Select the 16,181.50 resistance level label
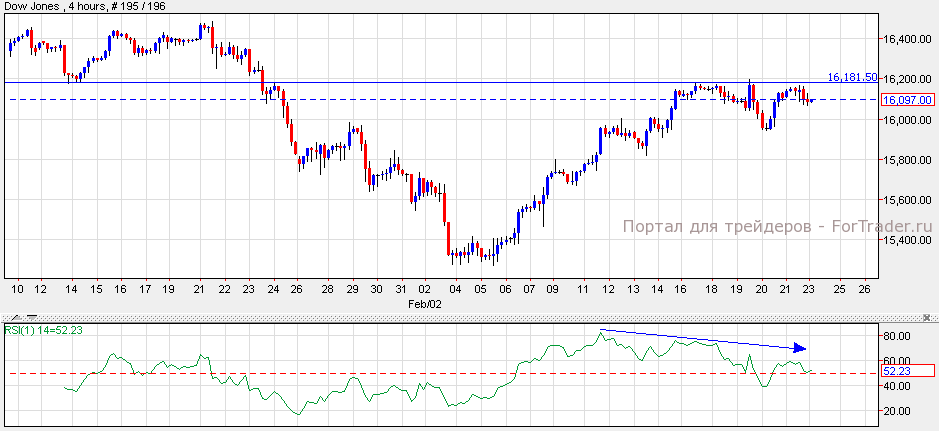 (x=852, y=77)
